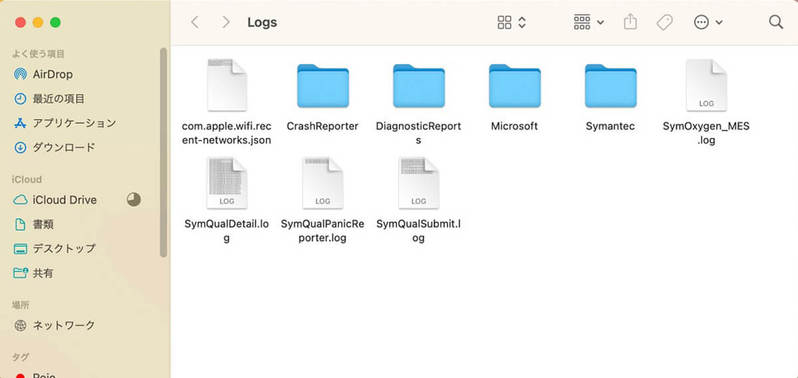Click the desktop icon beside デスクトップ

(20, 249)
